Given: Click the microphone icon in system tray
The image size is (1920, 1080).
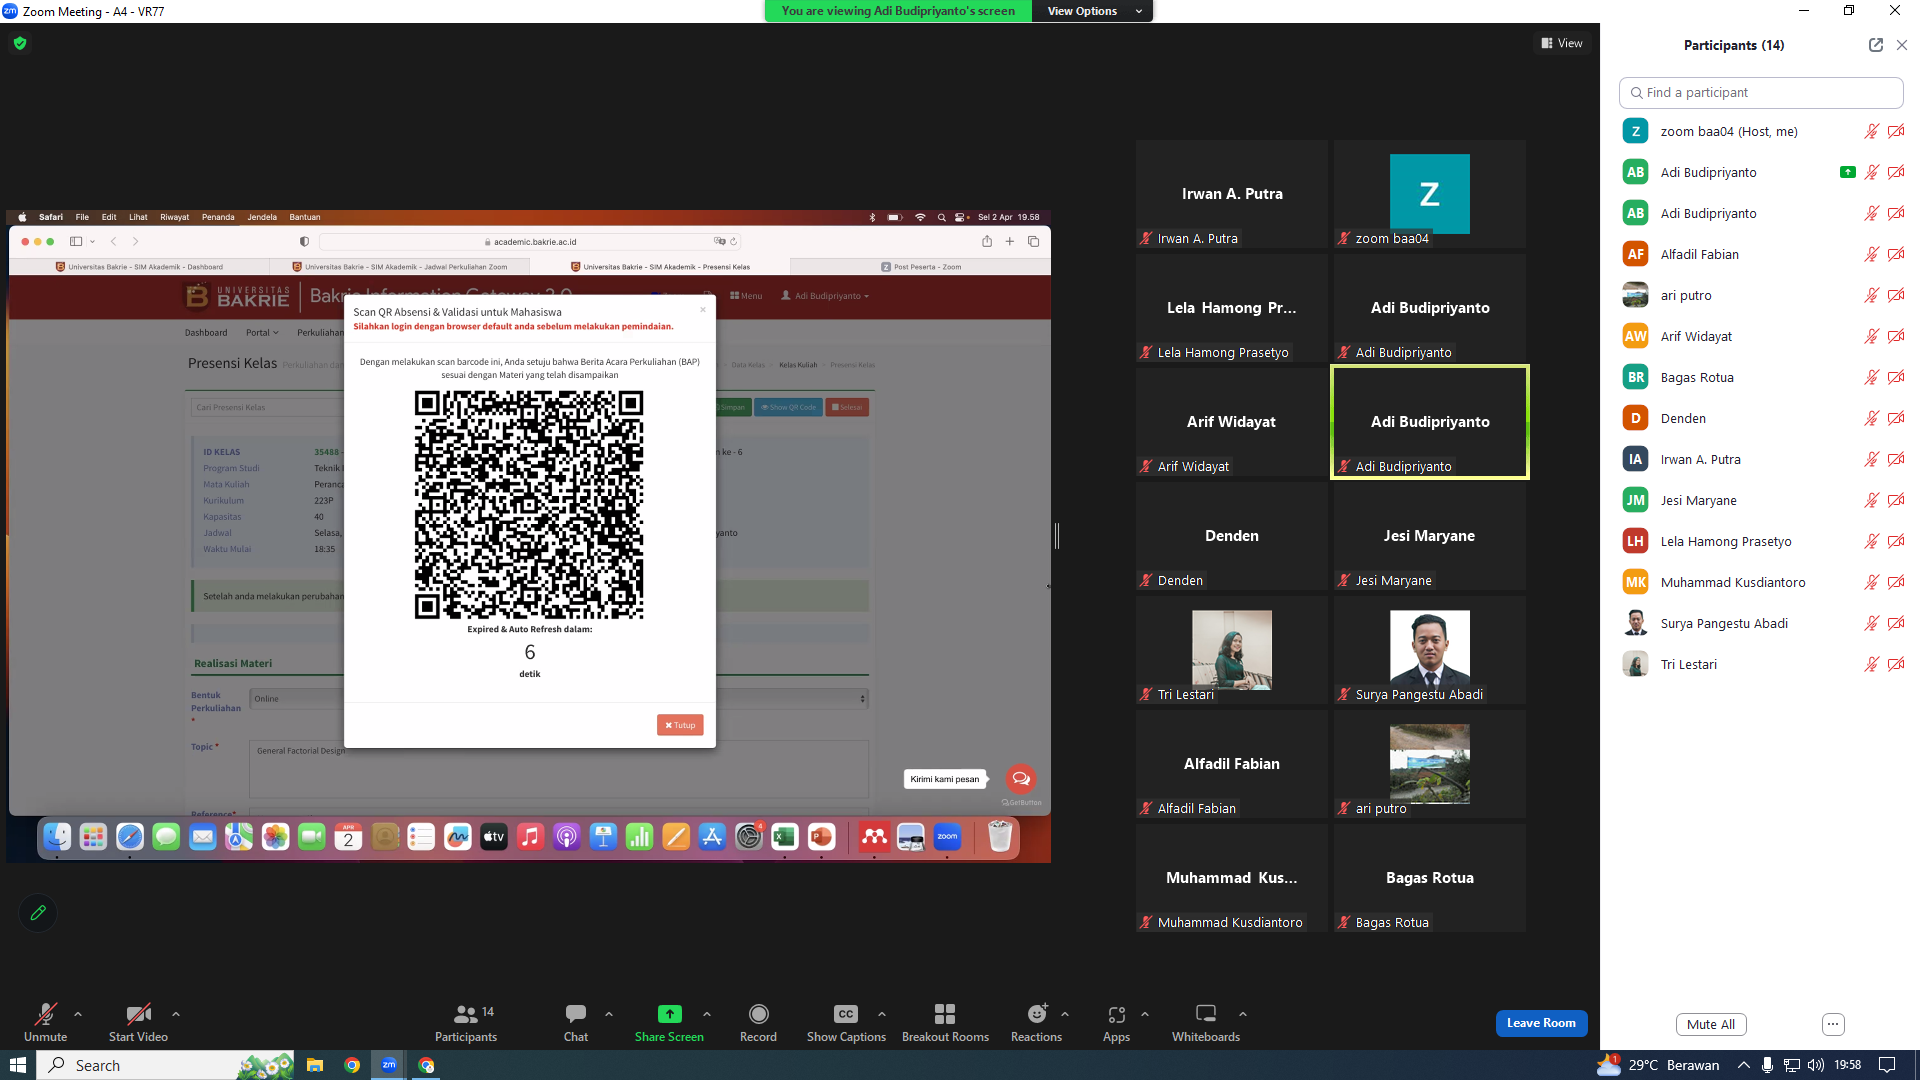Looking at the screenshot, I should pos(1768,1065).
